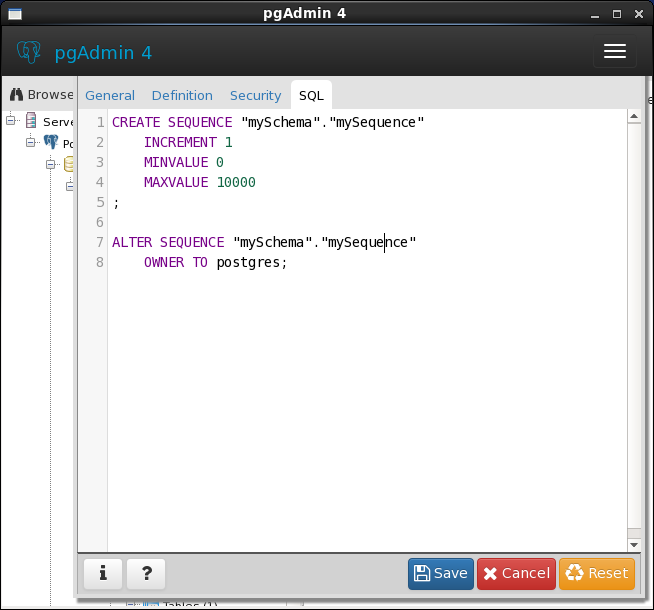This screenshot has width=654, height=610.
Task: Click scrollbar down arrow in SQL editor
Action: [x=633, y=544]
